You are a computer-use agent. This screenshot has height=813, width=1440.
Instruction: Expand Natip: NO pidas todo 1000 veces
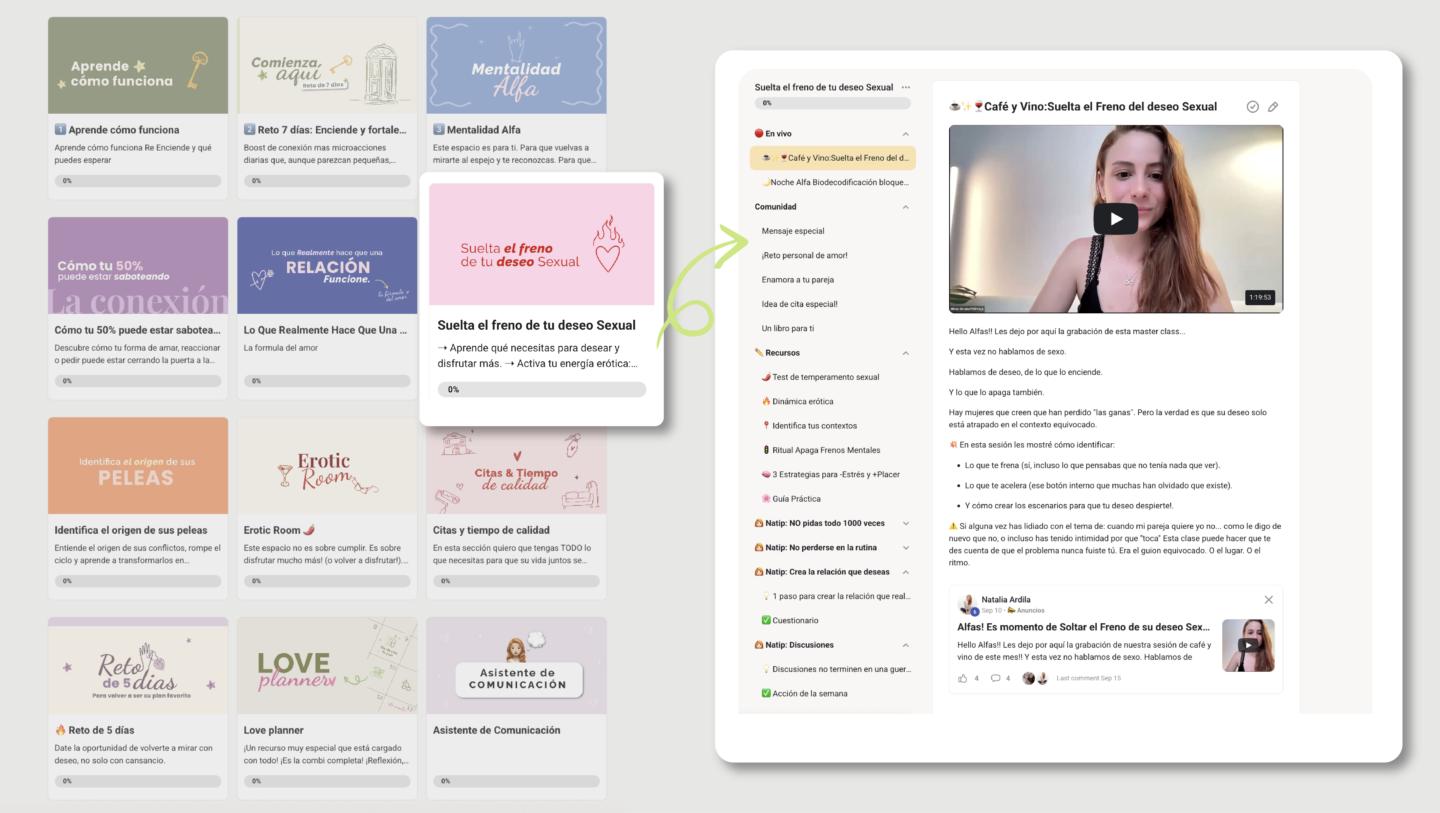[906, 523]
